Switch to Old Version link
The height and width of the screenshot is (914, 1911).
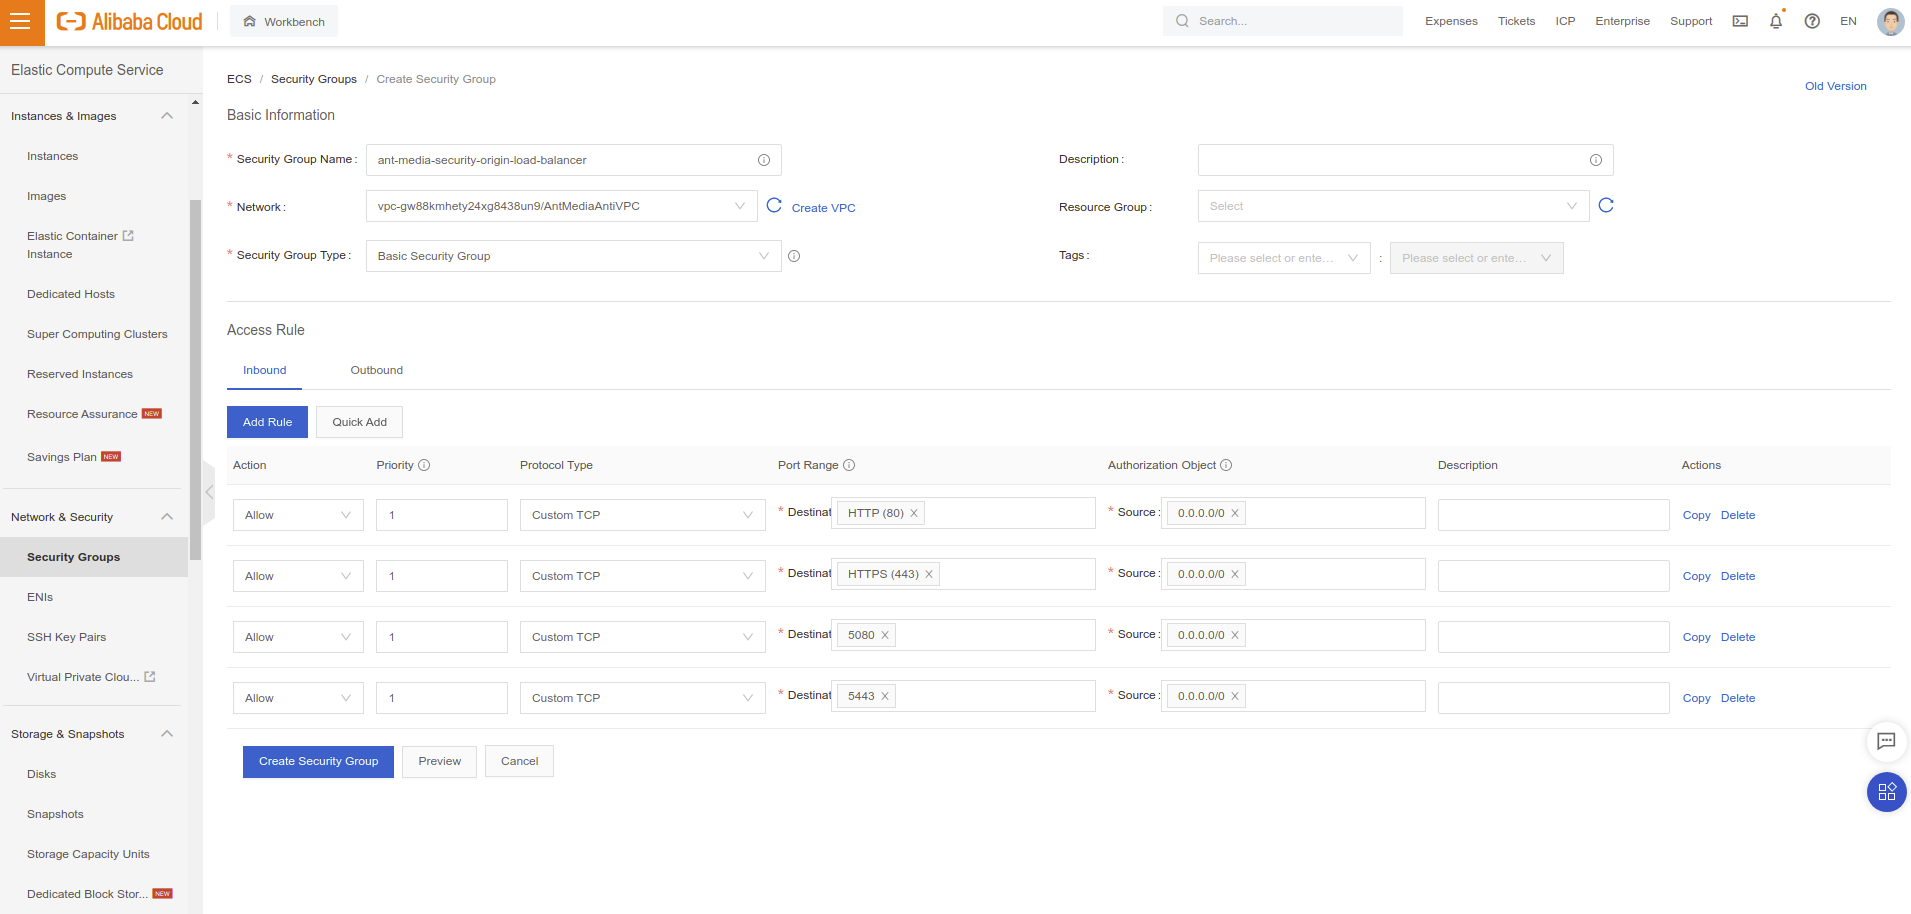point(1835,86)
